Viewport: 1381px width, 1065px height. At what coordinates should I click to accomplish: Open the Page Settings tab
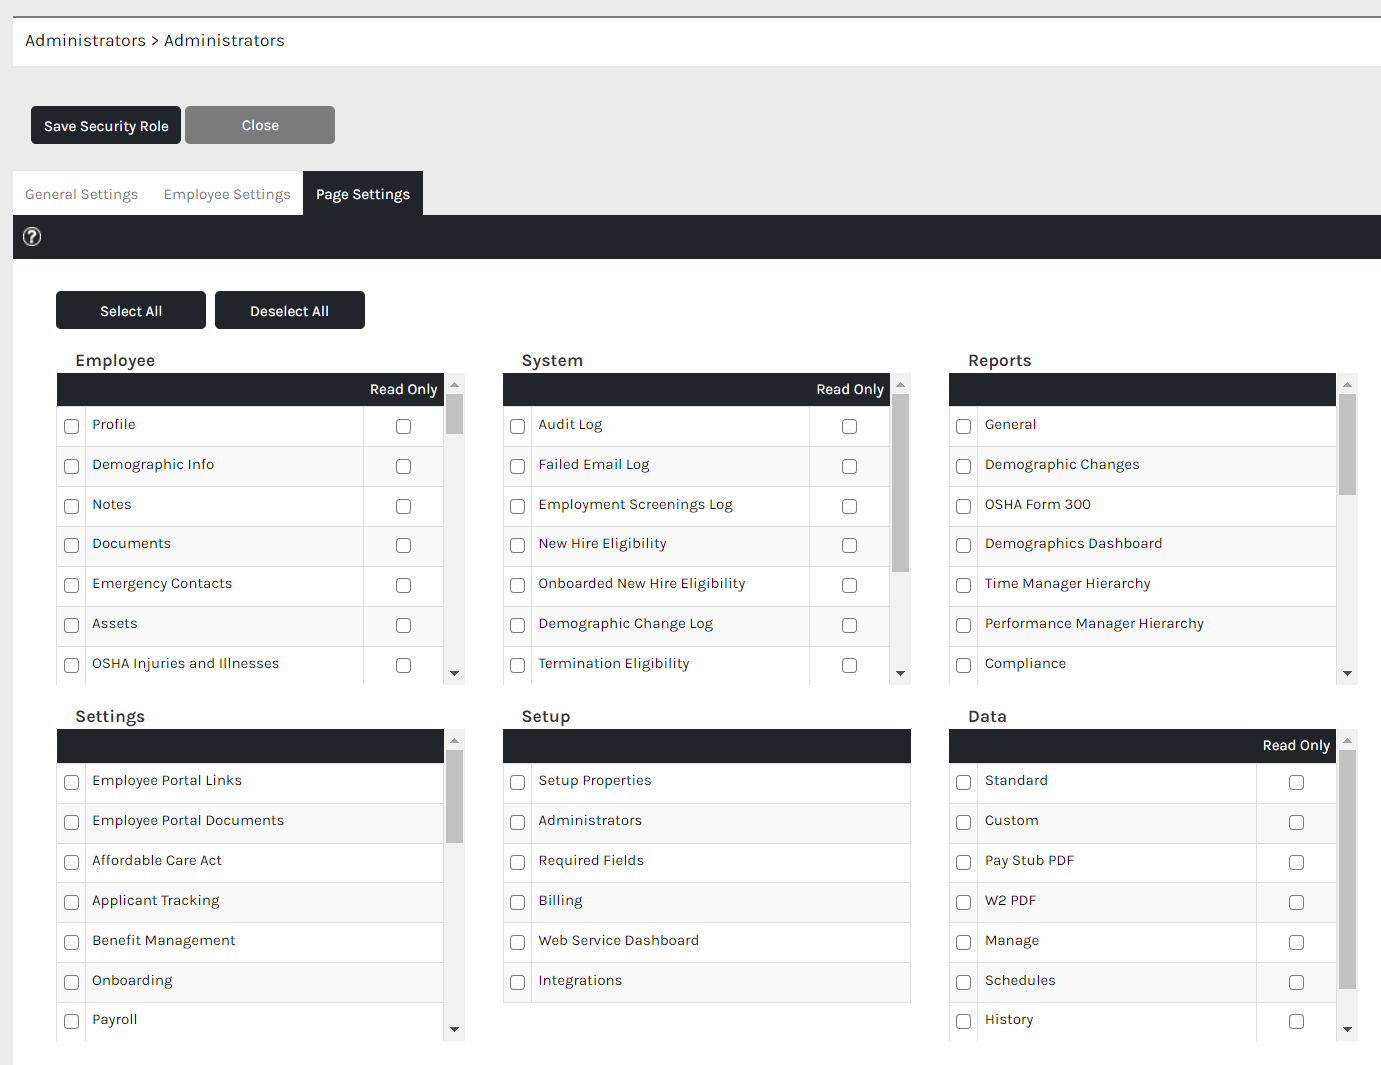click(363, 194)
